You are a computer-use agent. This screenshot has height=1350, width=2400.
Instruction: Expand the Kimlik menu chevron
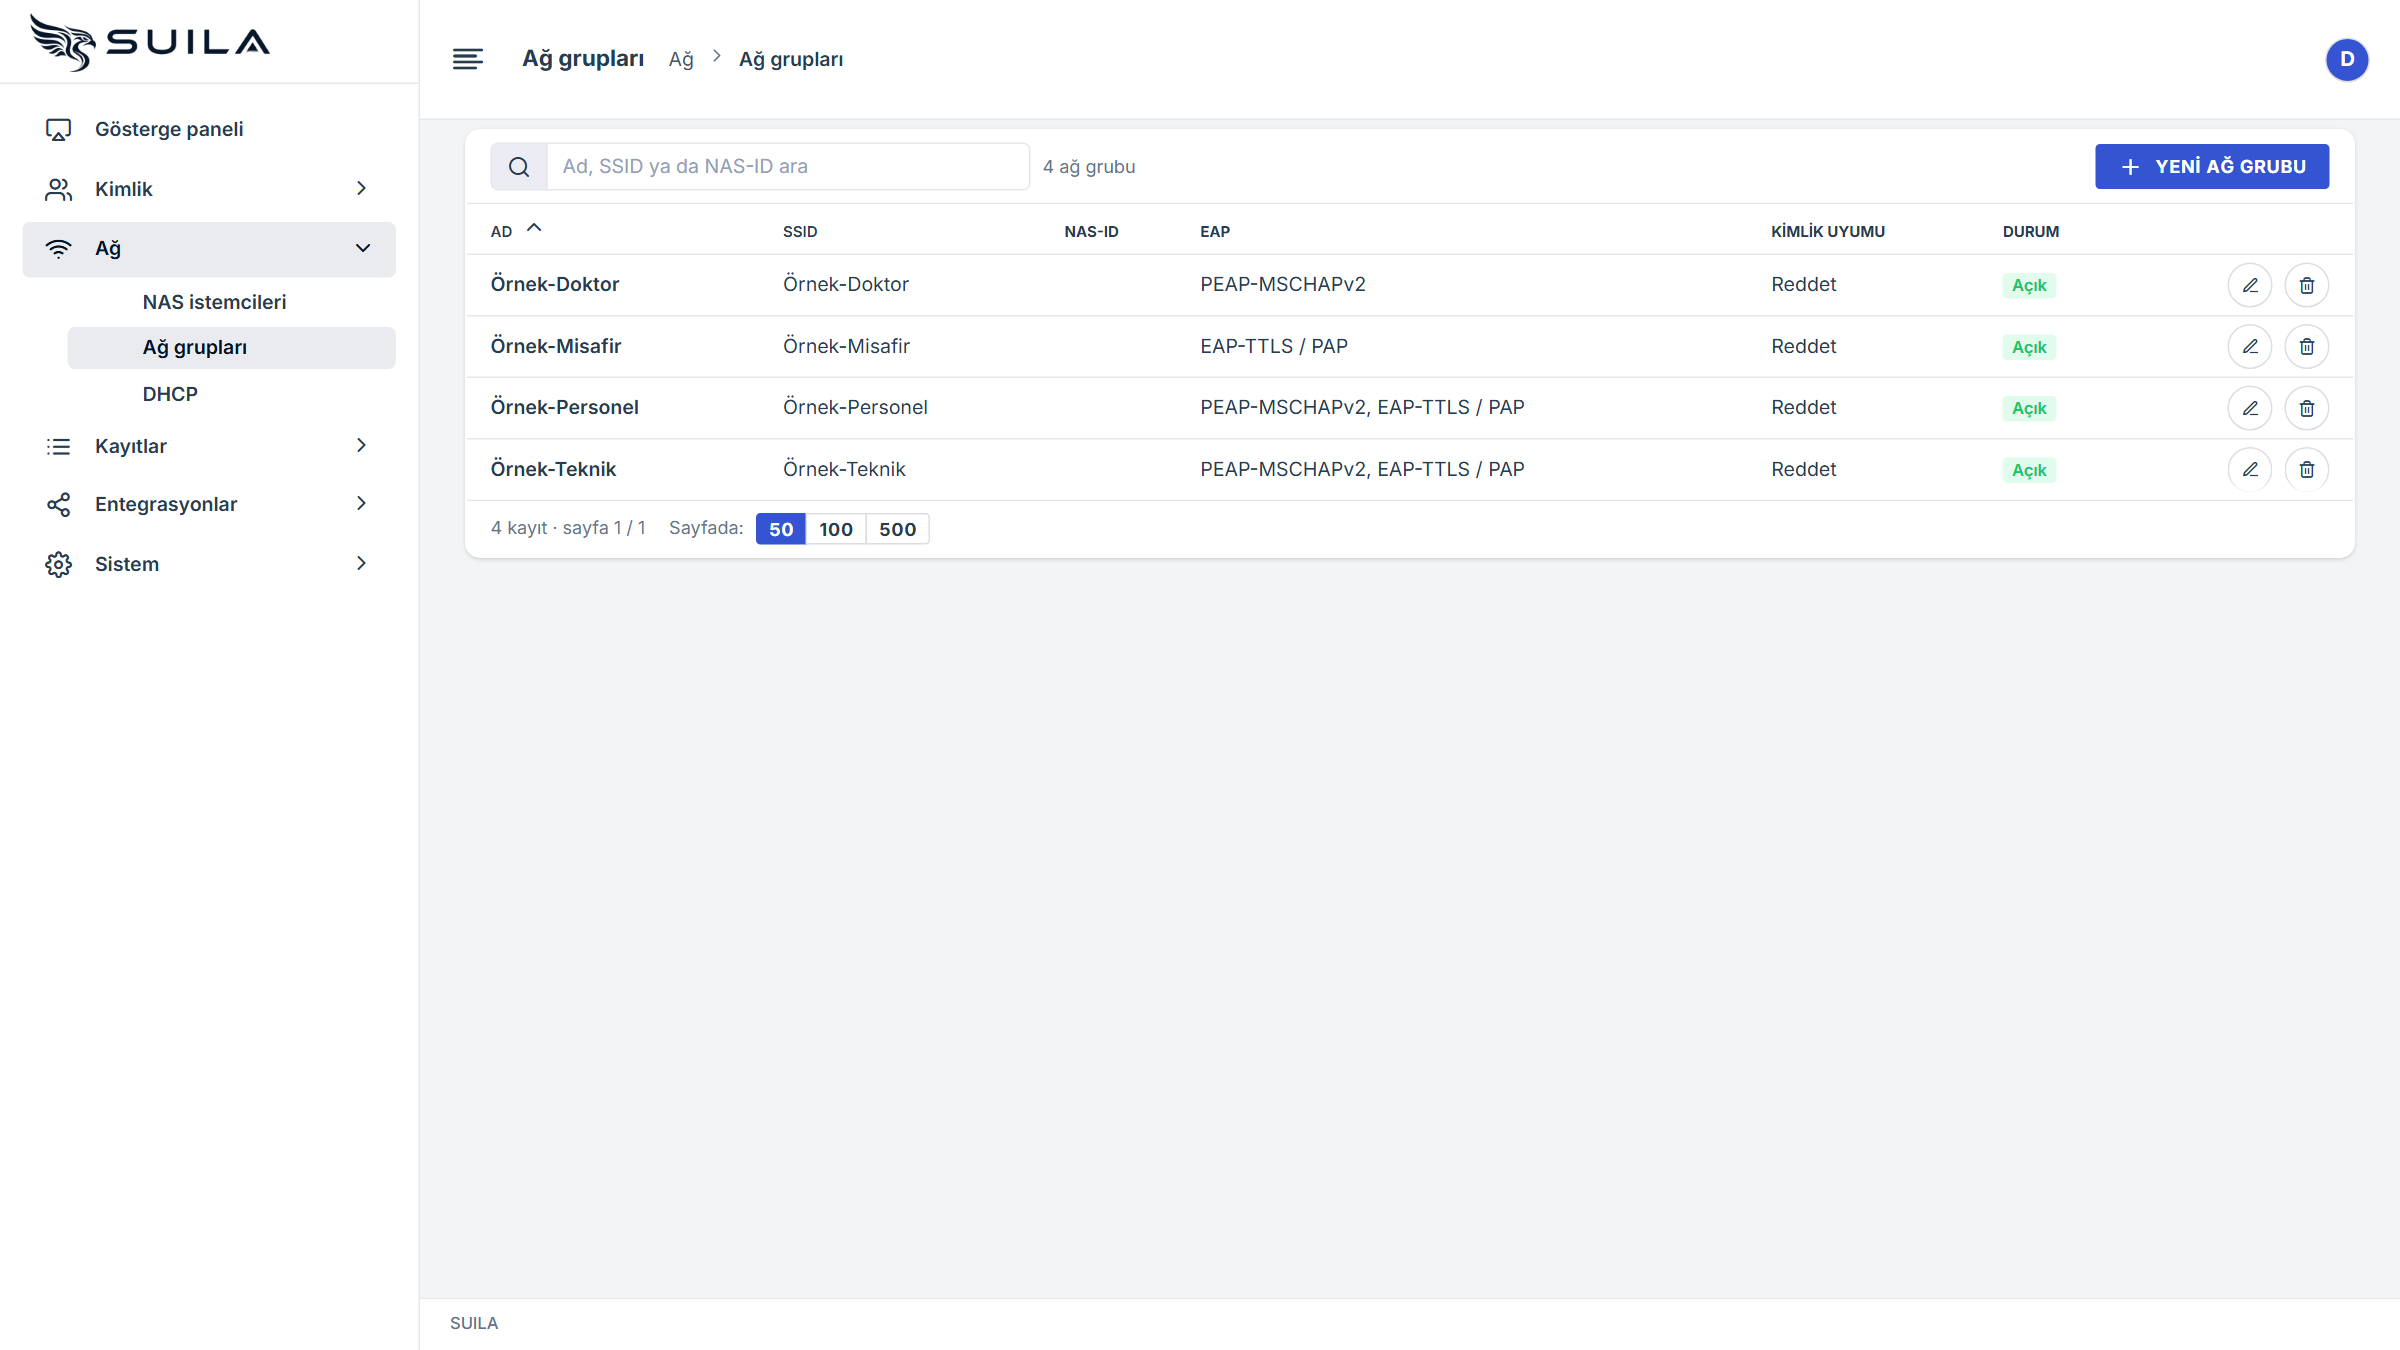(362, 188)
